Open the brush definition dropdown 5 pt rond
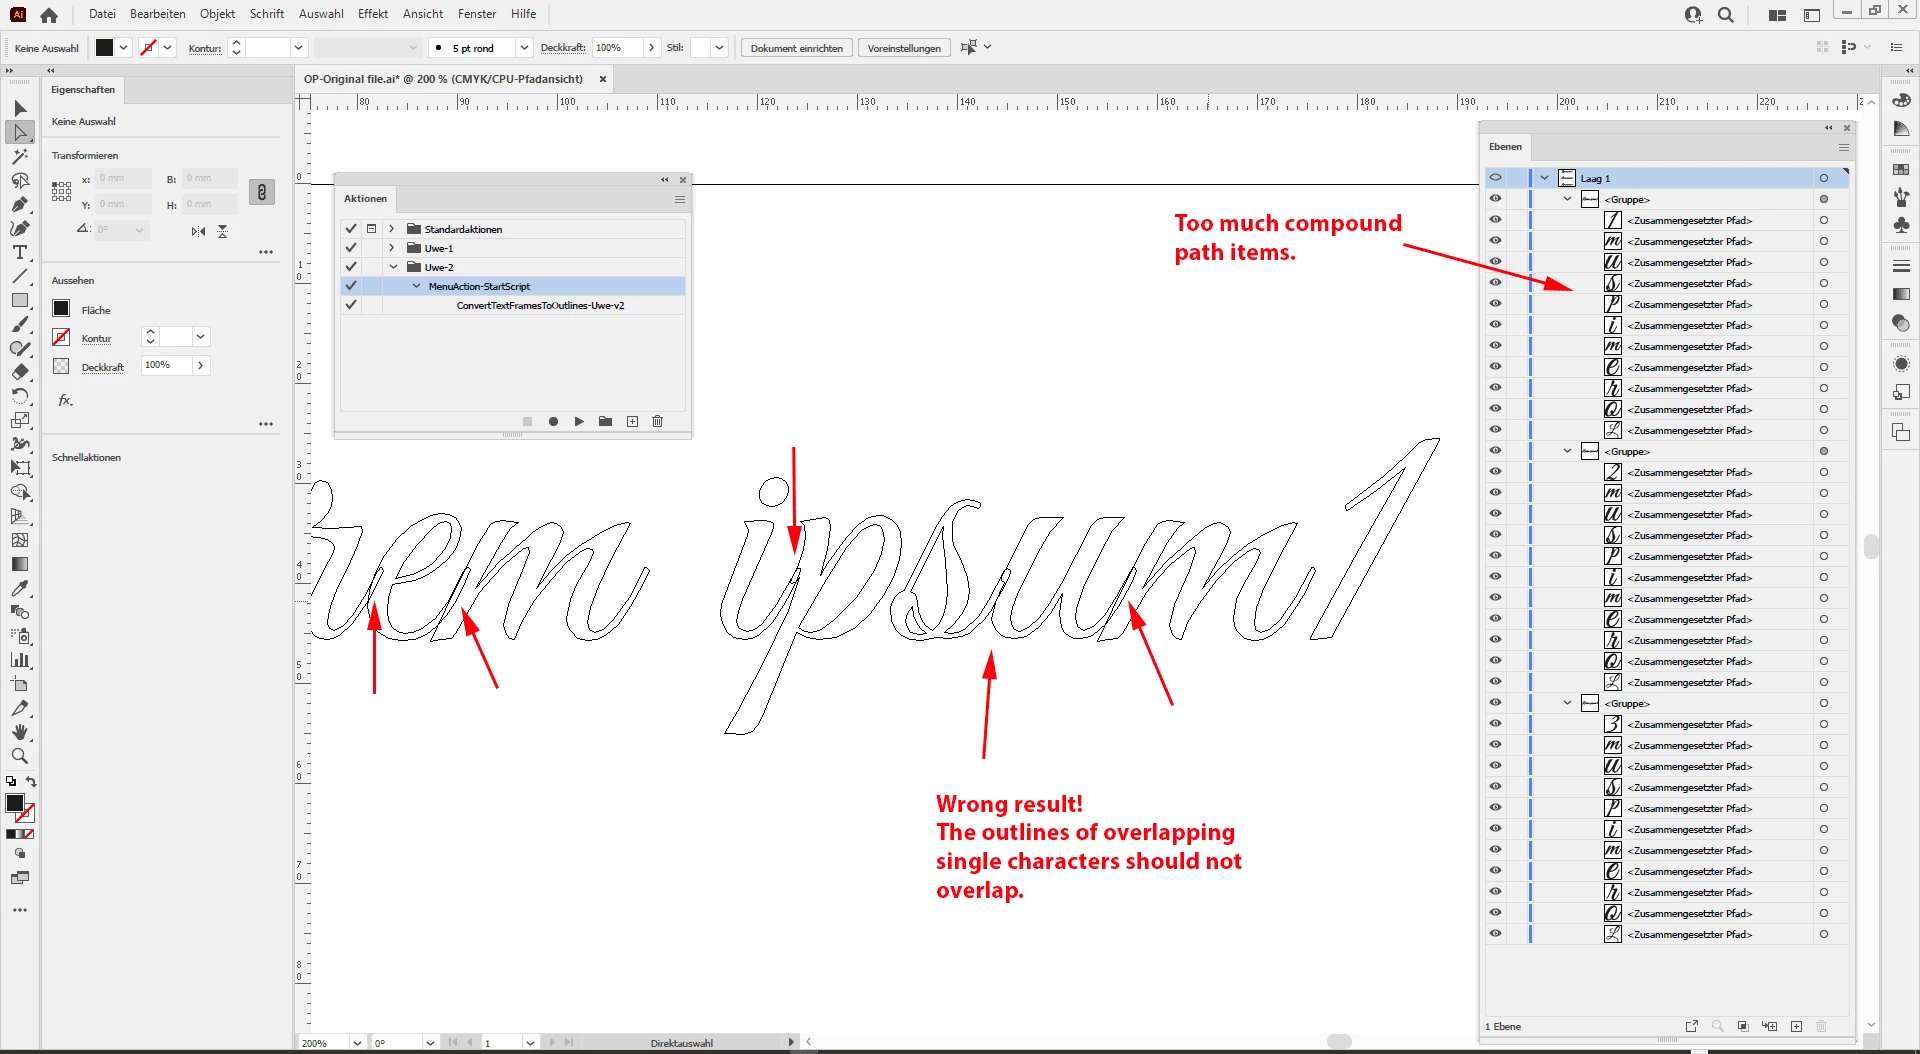Viewport: 1920px width, 1054px height. (x=524, y=48)
